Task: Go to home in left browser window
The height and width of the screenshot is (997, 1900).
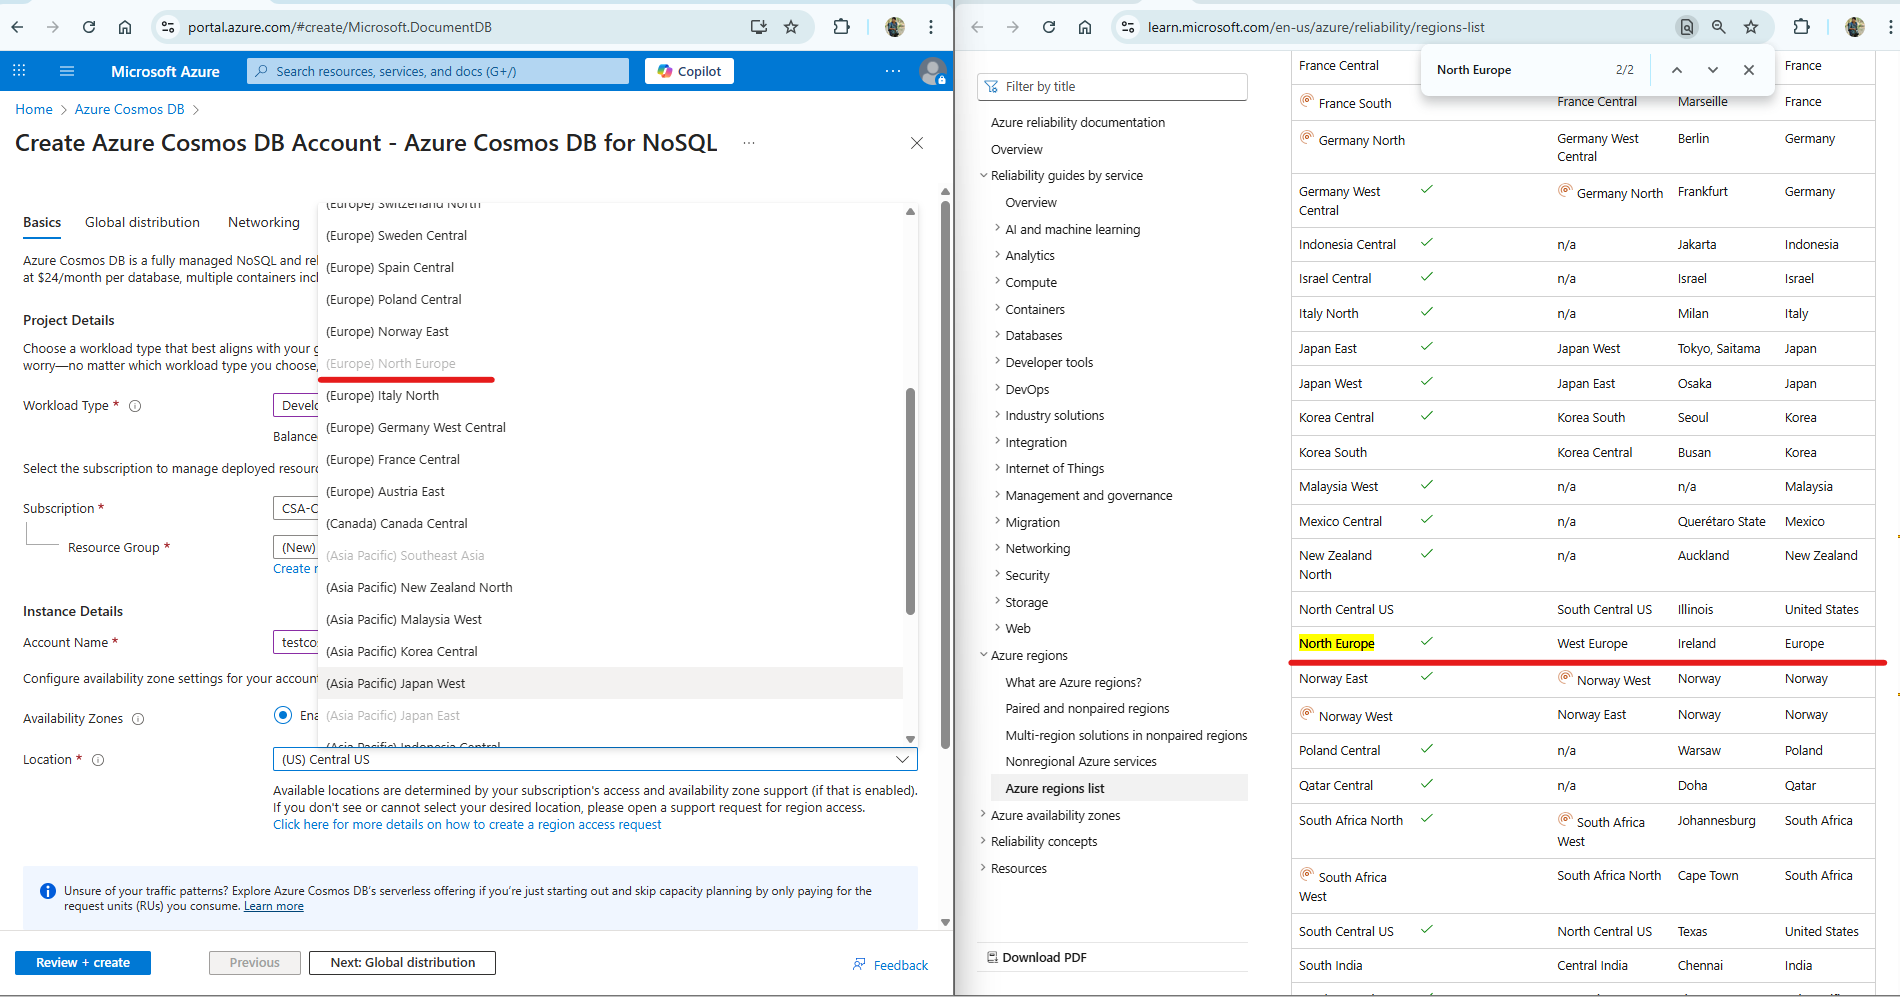Action: pos(125,27)
